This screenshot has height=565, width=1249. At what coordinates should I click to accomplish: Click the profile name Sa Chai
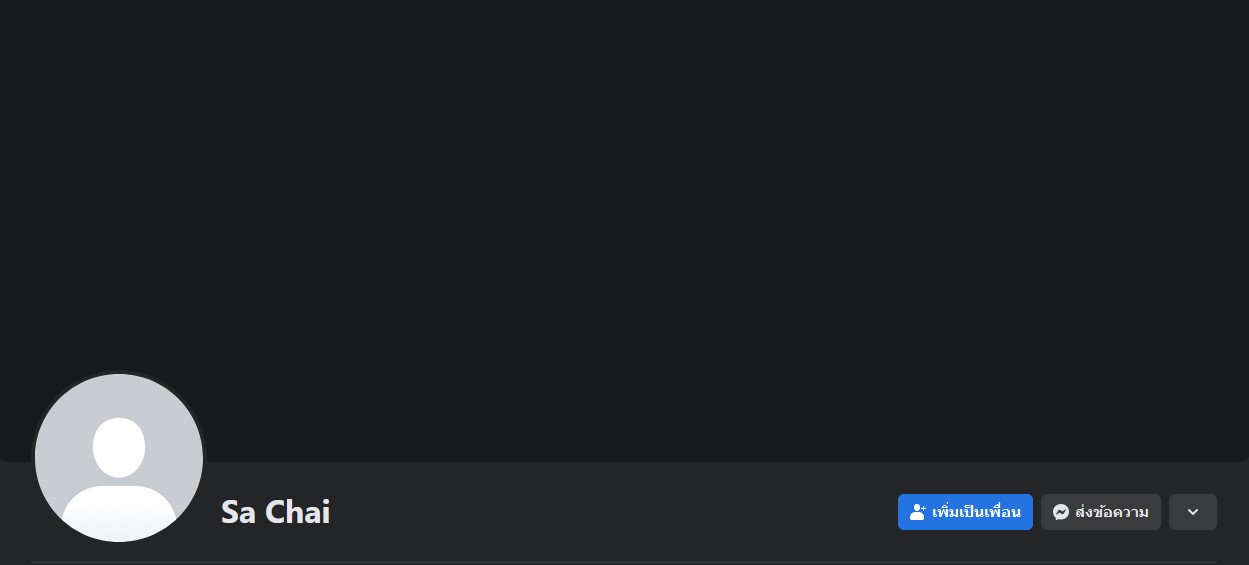[275, 512]
